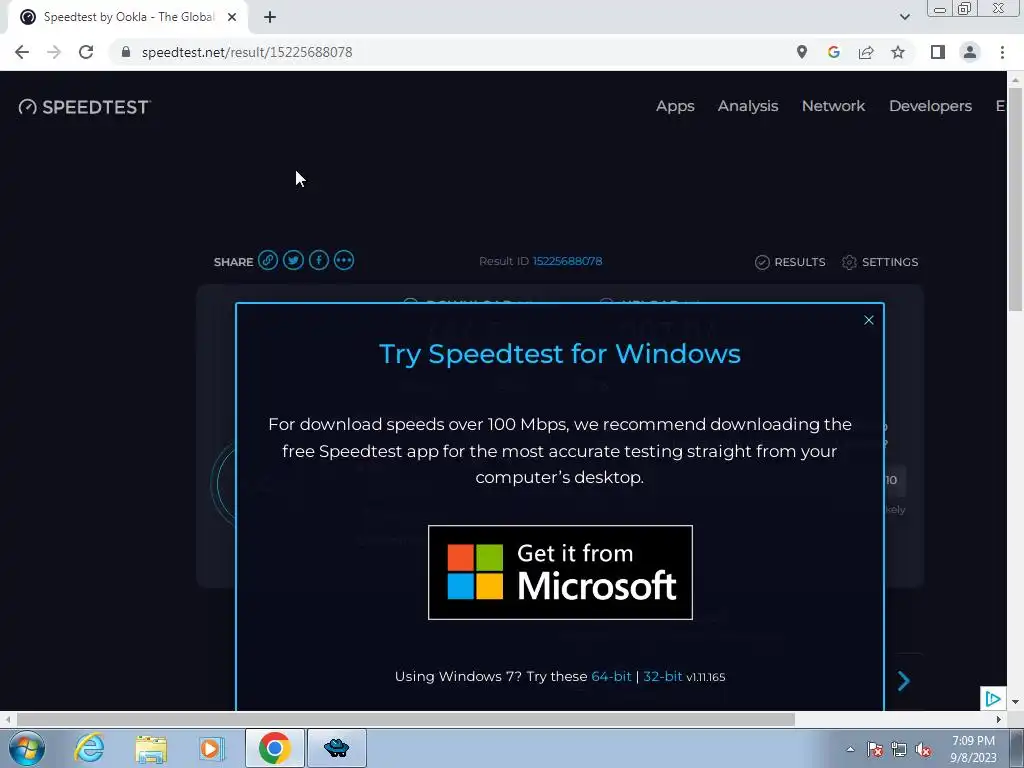Open Result ID 15225688078 link

tap(568, 261)
